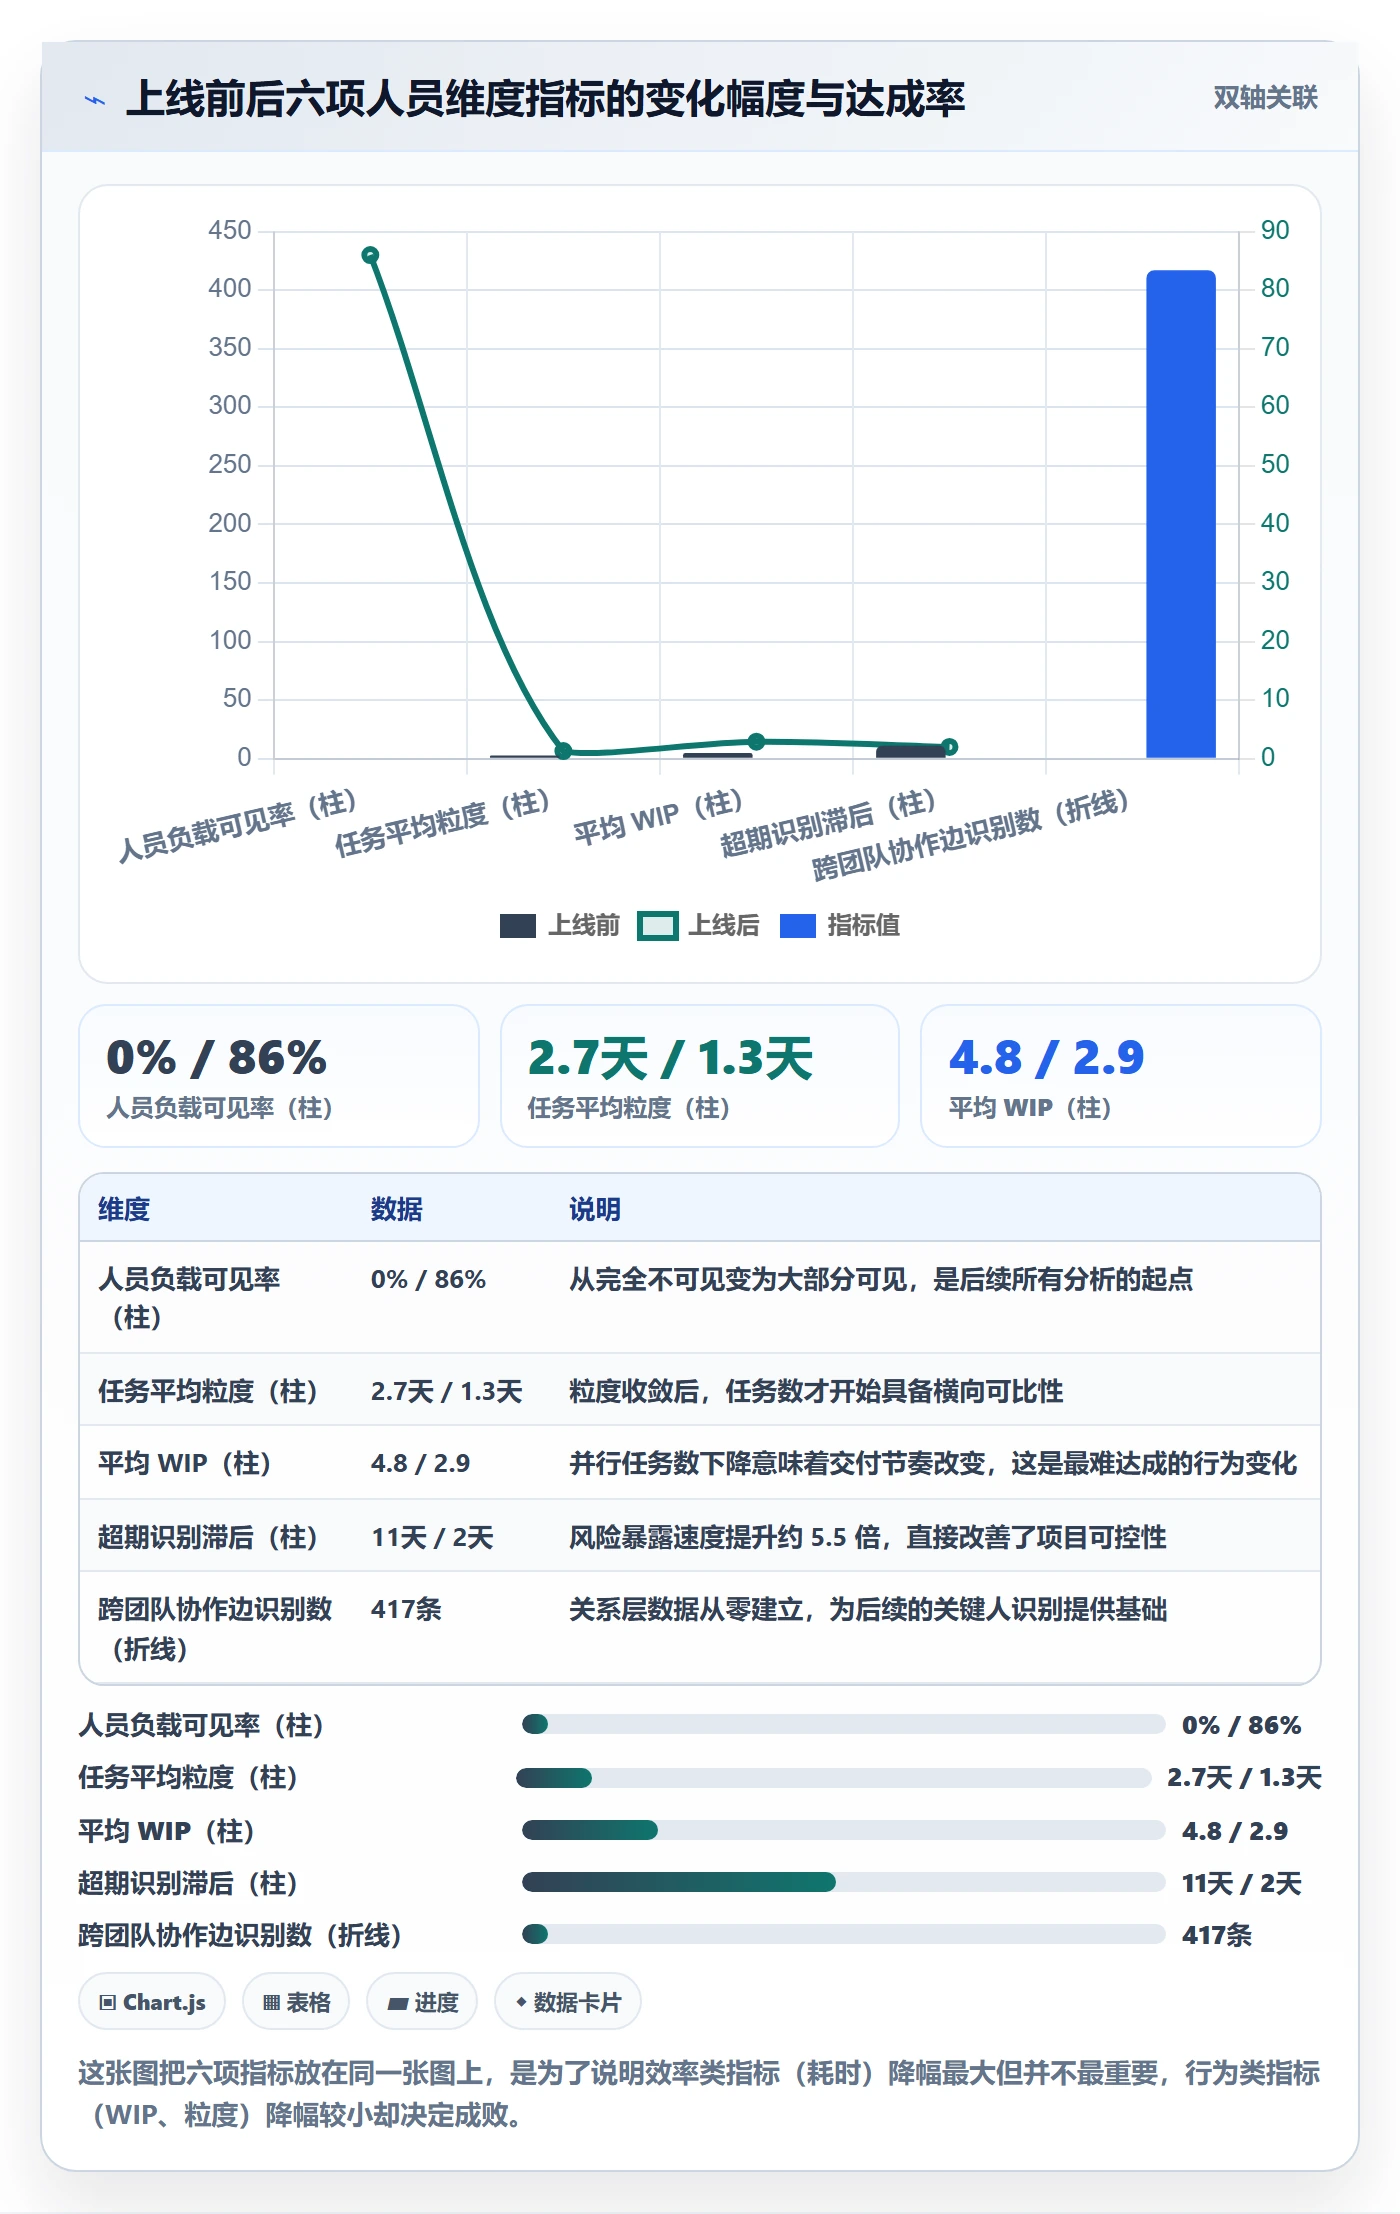
Task: Click the main title 上线前后六项人员维度指标
Action: 545,99
